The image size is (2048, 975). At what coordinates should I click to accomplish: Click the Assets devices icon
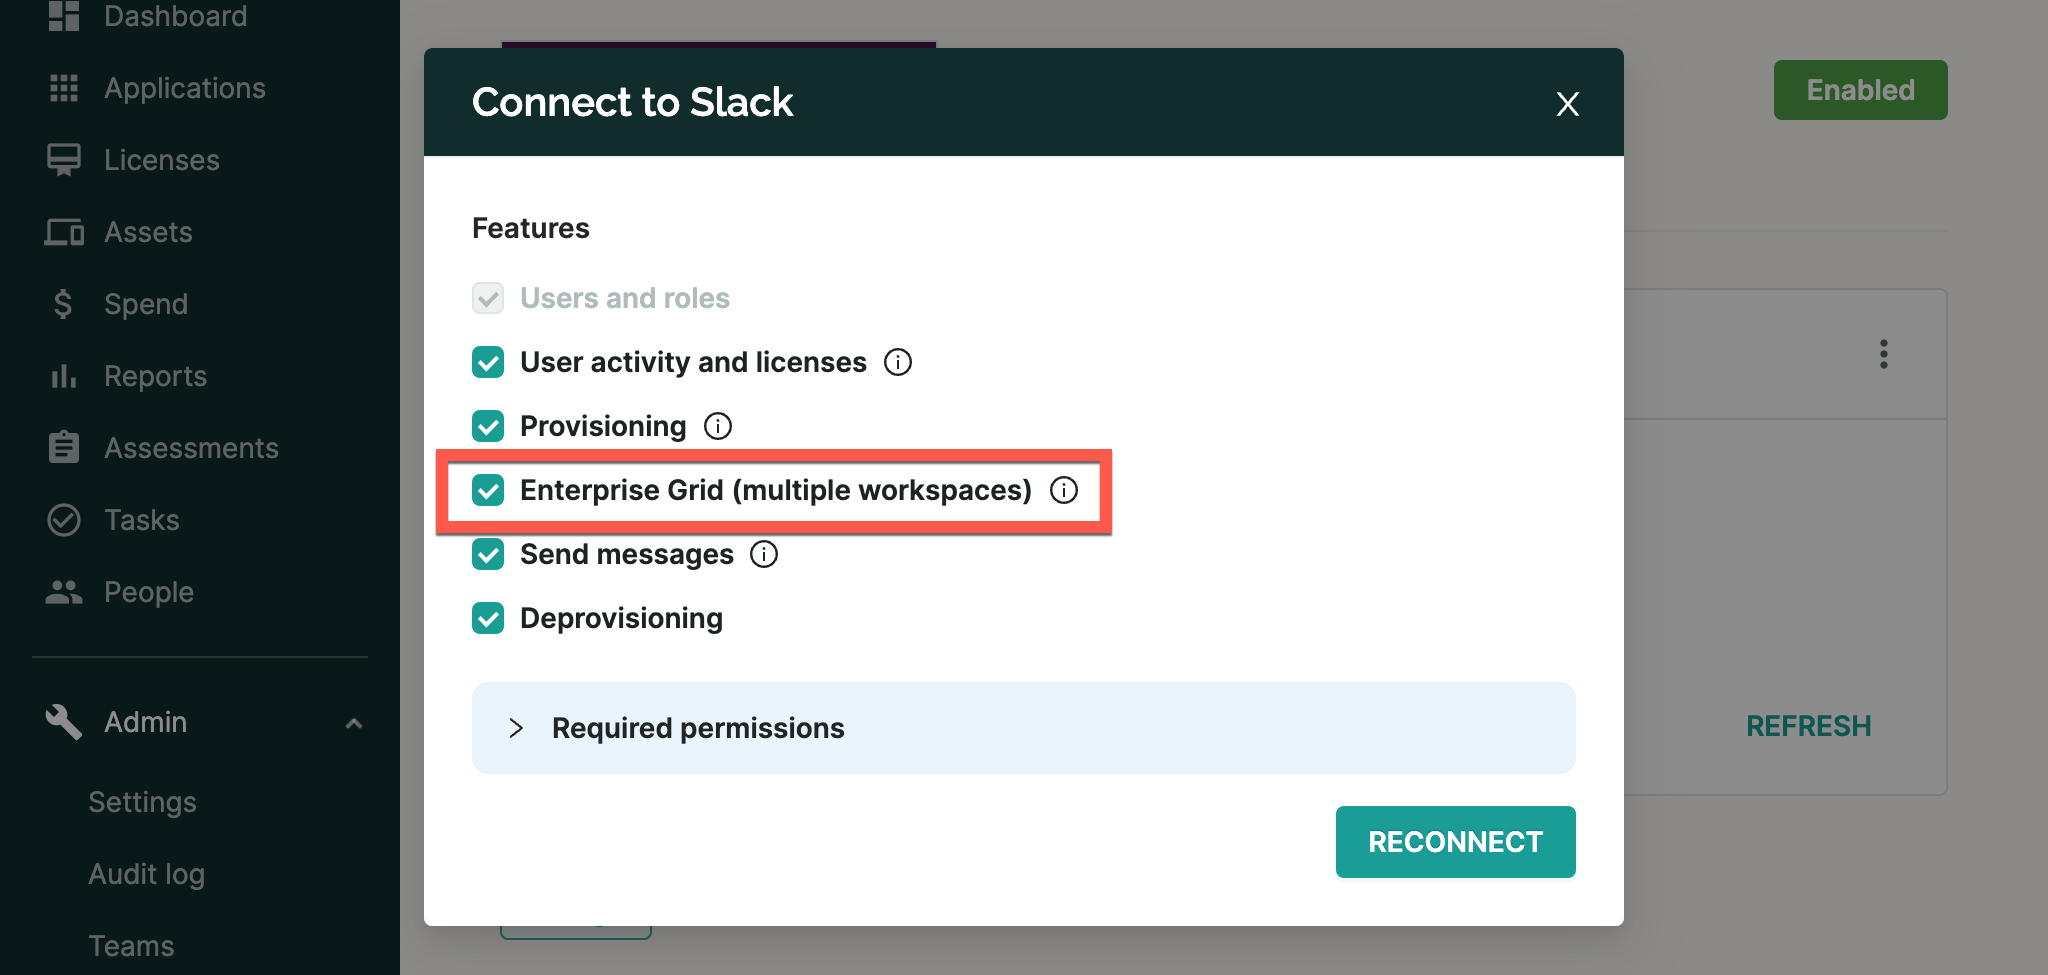pos(64,232)
